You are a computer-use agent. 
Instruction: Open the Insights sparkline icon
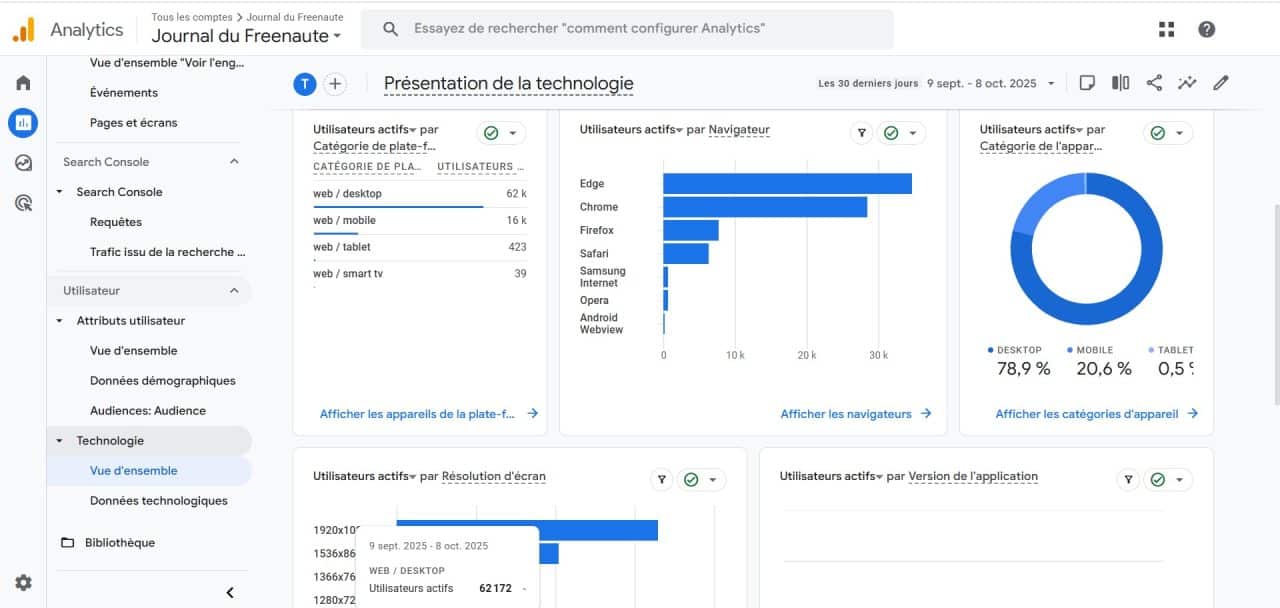point(1187,83)
